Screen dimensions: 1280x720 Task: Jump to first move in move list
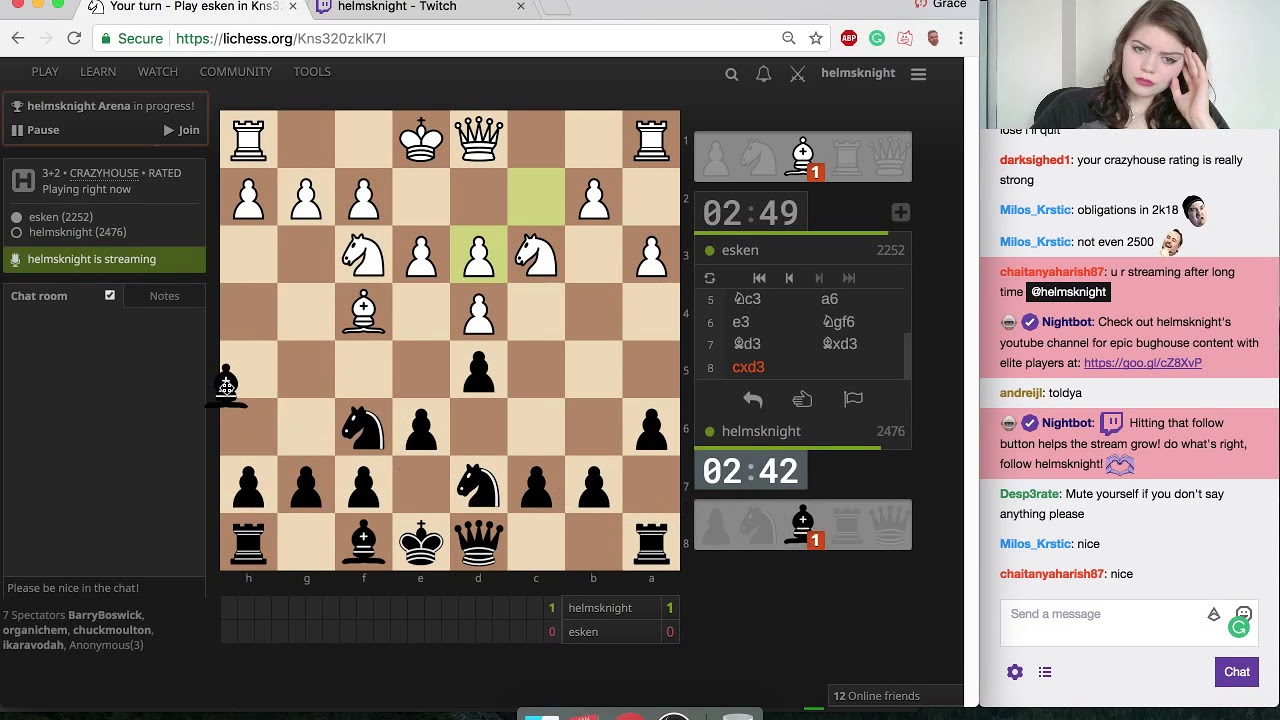759,278
